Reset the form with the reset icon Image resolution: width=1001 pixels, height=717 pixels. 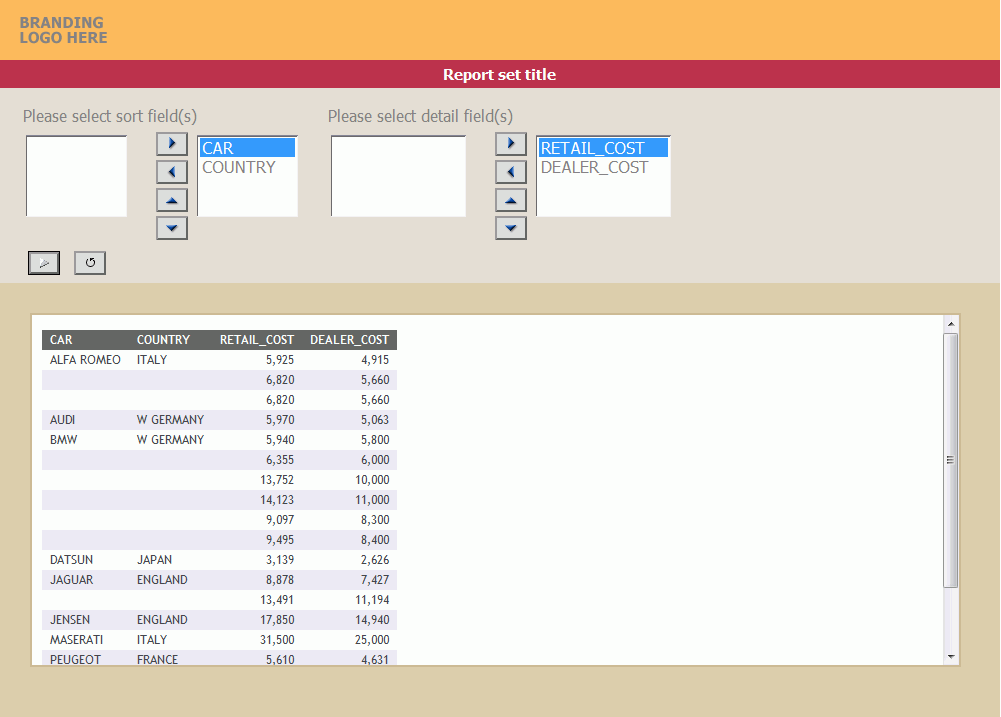coord(90,262)
